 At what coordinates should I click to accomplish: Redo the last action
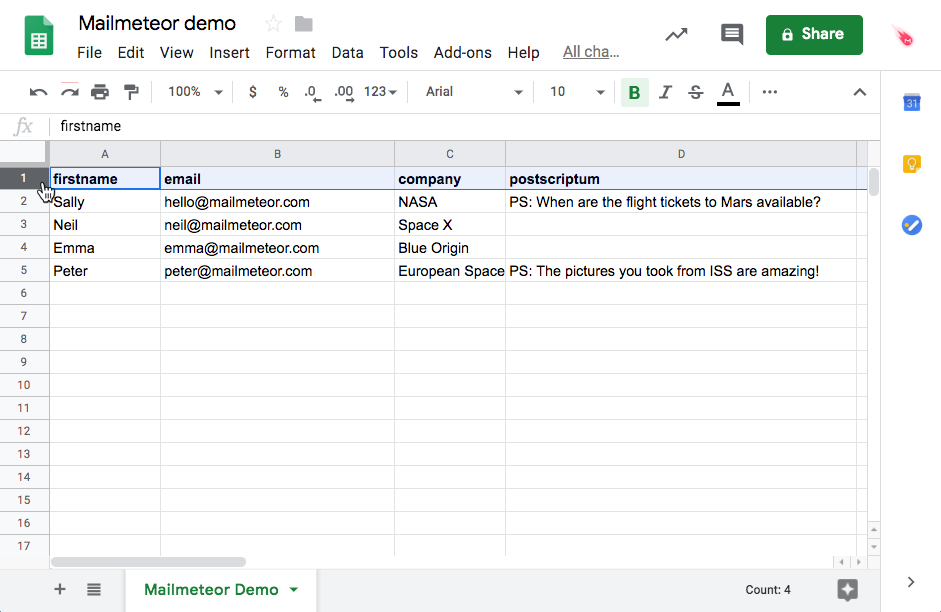pyautogui.click(x=70, y=92)
